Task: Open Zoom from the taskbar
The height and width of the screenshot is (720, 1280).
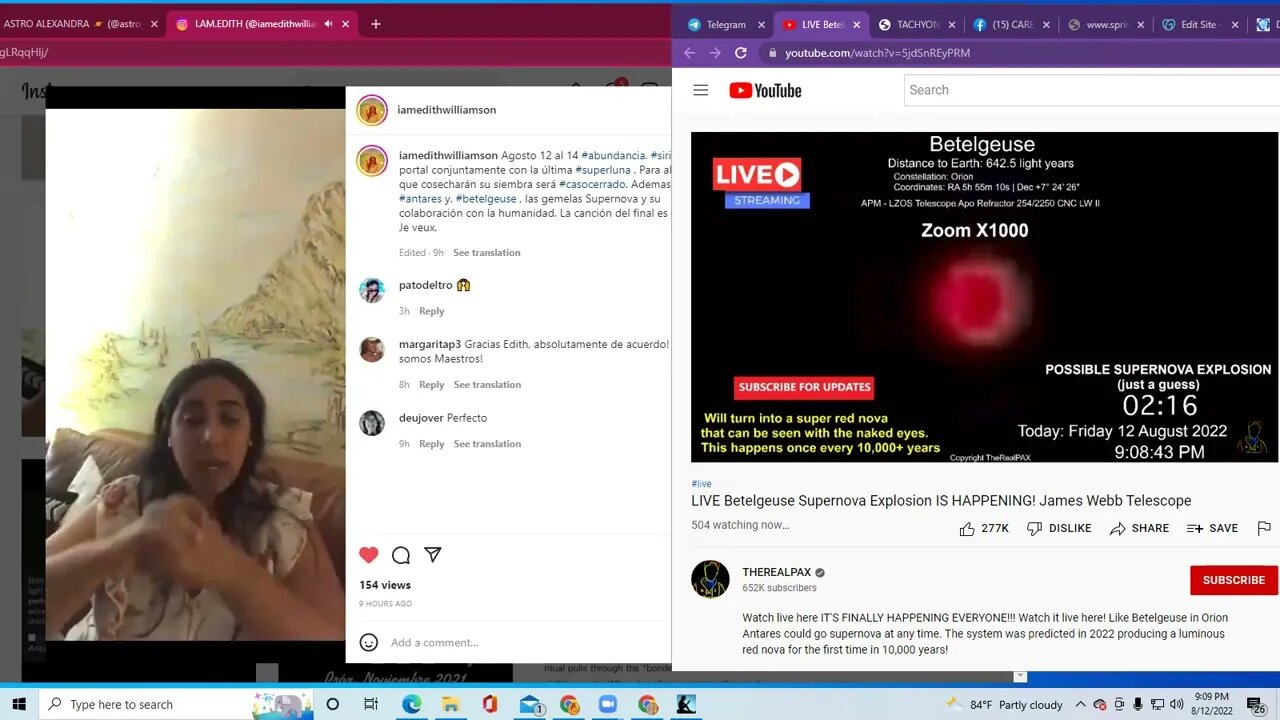Action: [607, 704]
